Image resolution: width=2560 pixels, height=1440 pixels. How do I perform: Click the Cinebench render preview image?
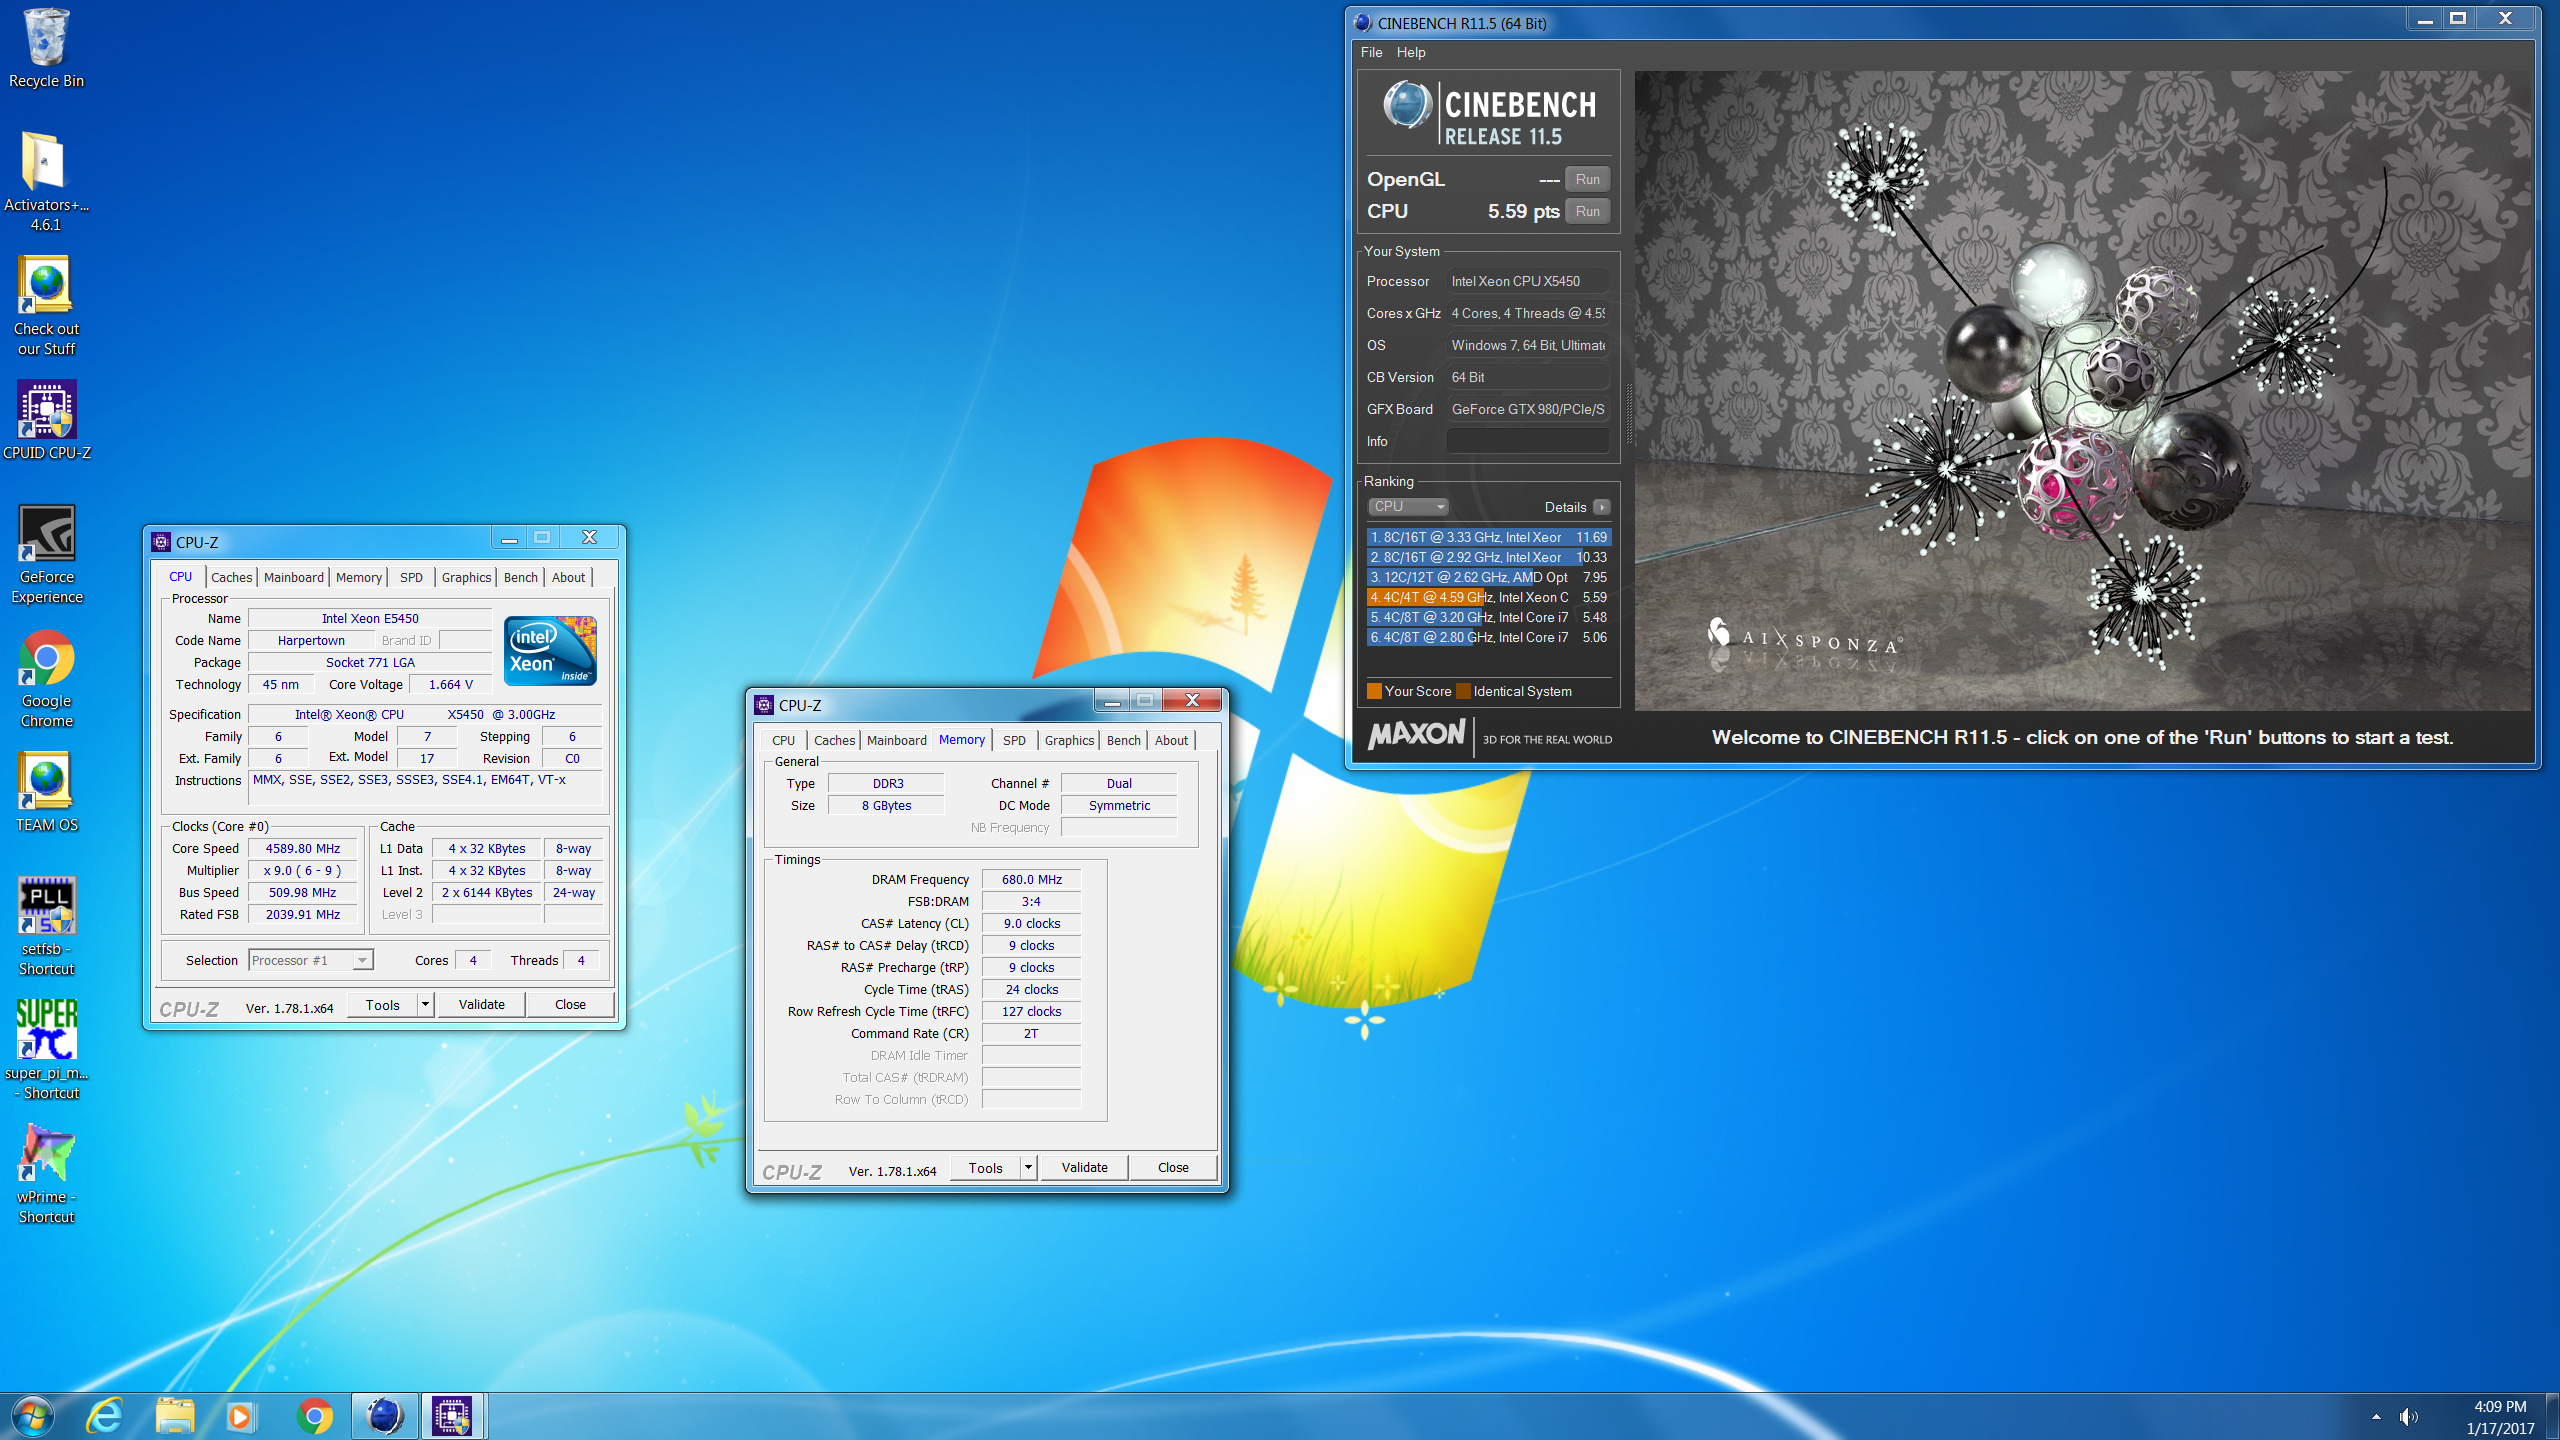tap(2083, 390)
